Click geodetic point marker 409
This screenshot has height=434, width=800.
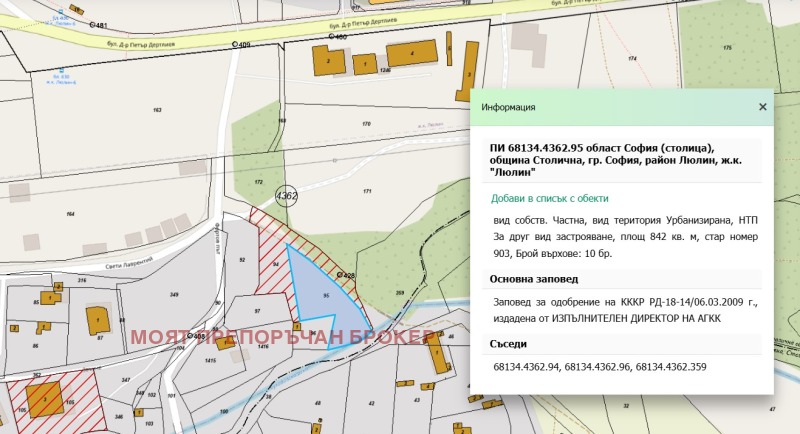235,44
